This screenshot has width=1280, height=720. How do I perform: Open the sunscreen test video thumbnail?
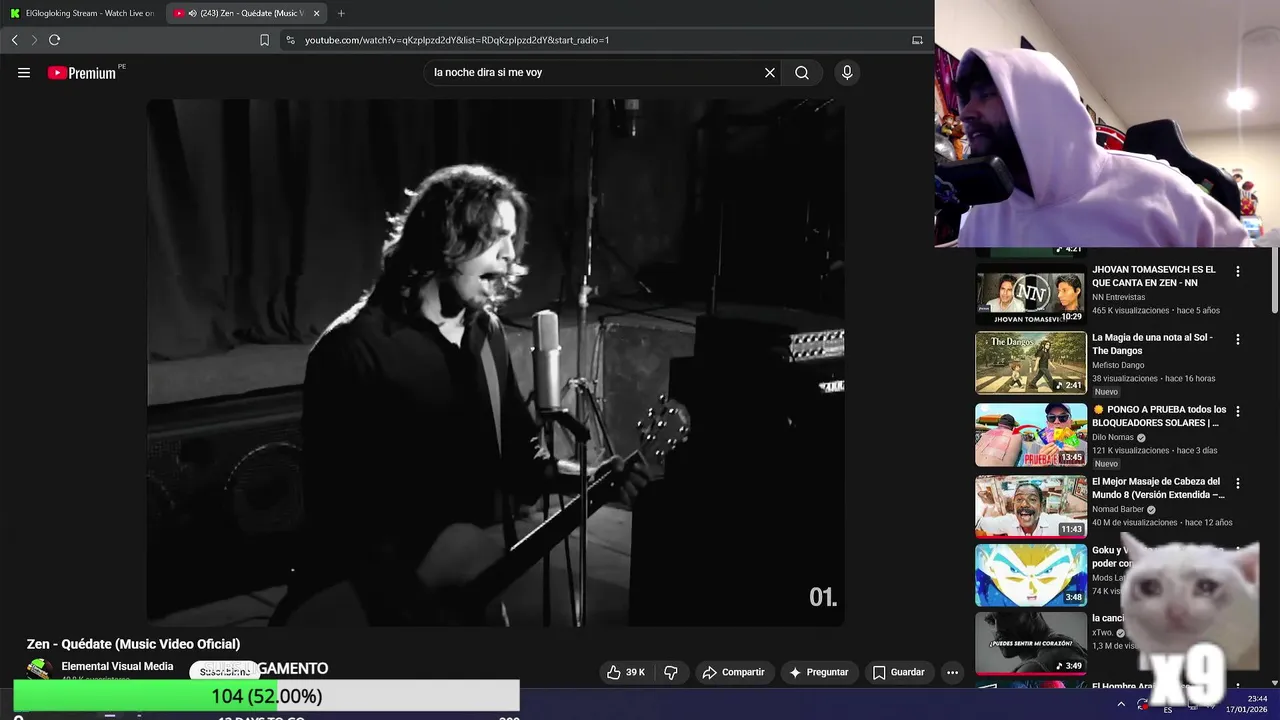point(1031,435)
